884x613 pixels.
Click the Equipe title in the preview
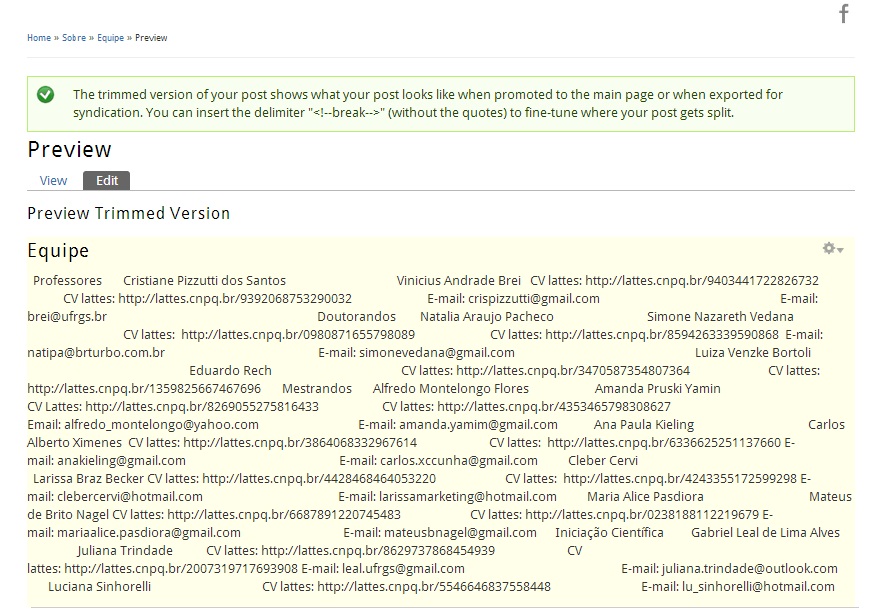pyautogui.click(x=58, y=251)
